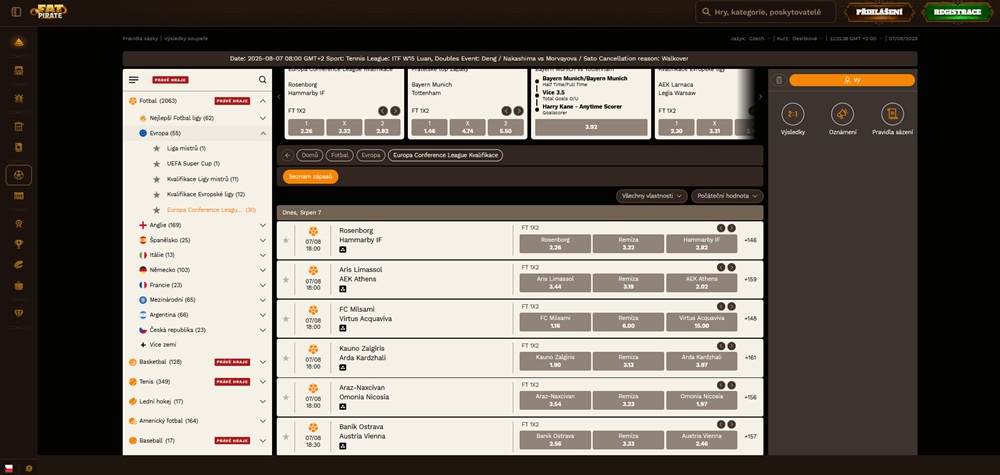Select the Seznam zápasů tab
The height and width of the screenshot is (475, 1000).
(310, 176)
